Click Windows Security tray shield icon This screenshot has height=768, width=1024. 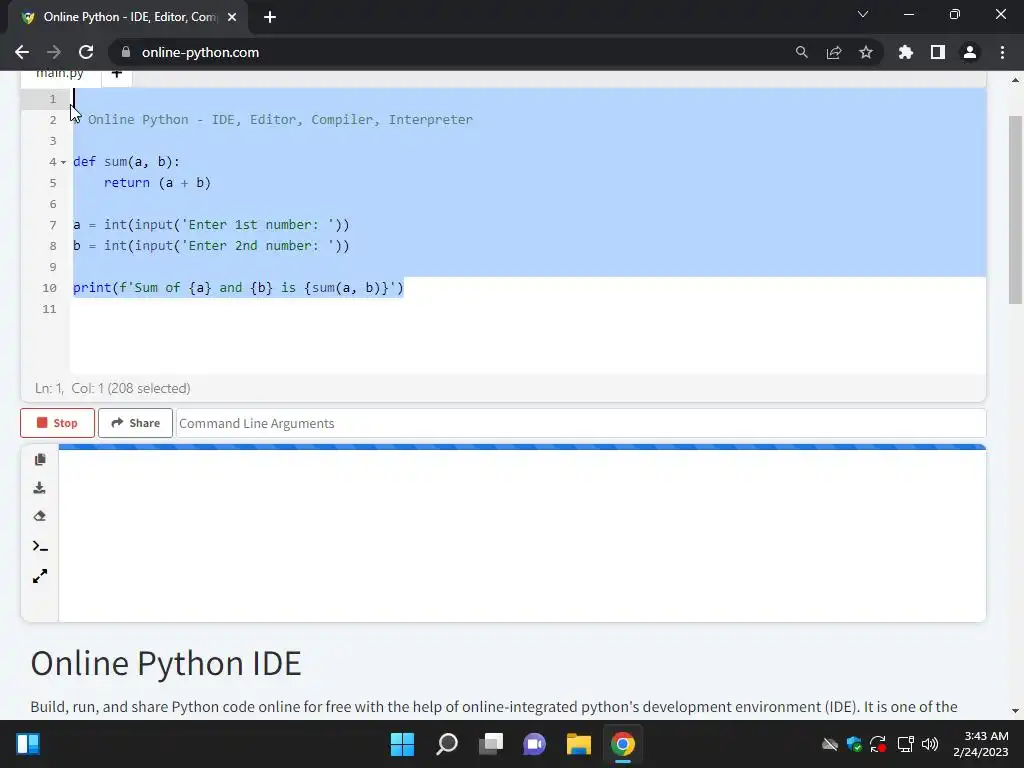[x=854, y=744]
